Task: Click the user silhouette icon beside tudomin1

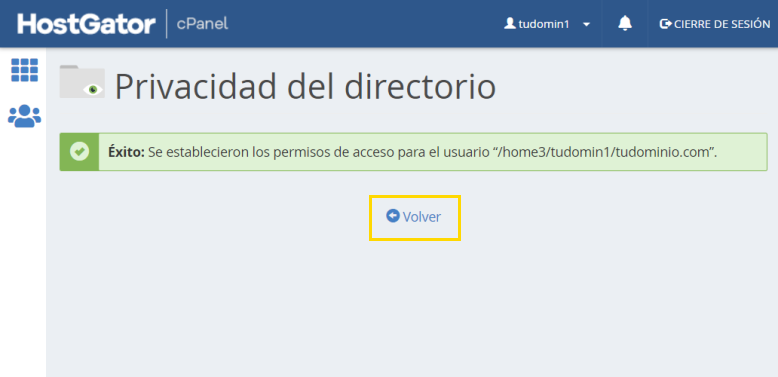Action: pos(510,23)
